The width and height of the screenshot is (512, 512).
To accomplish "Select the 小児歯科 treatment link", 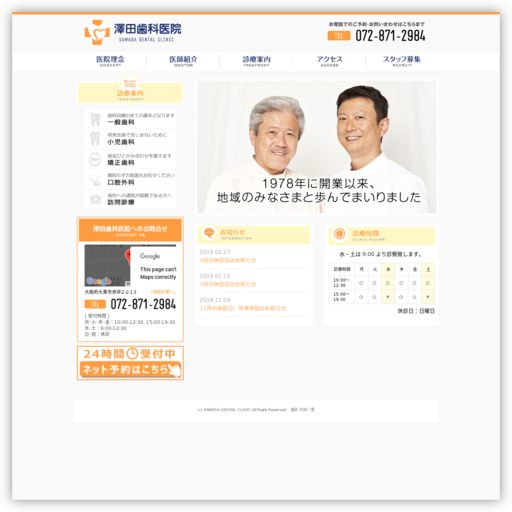I will [x=130, y=139].
